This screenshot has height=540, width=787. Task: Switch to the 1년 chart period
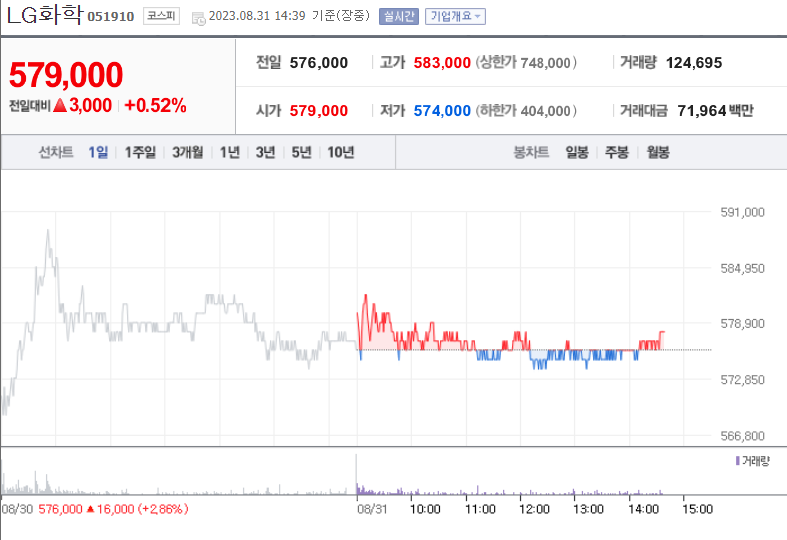click(x=230, y=152)
